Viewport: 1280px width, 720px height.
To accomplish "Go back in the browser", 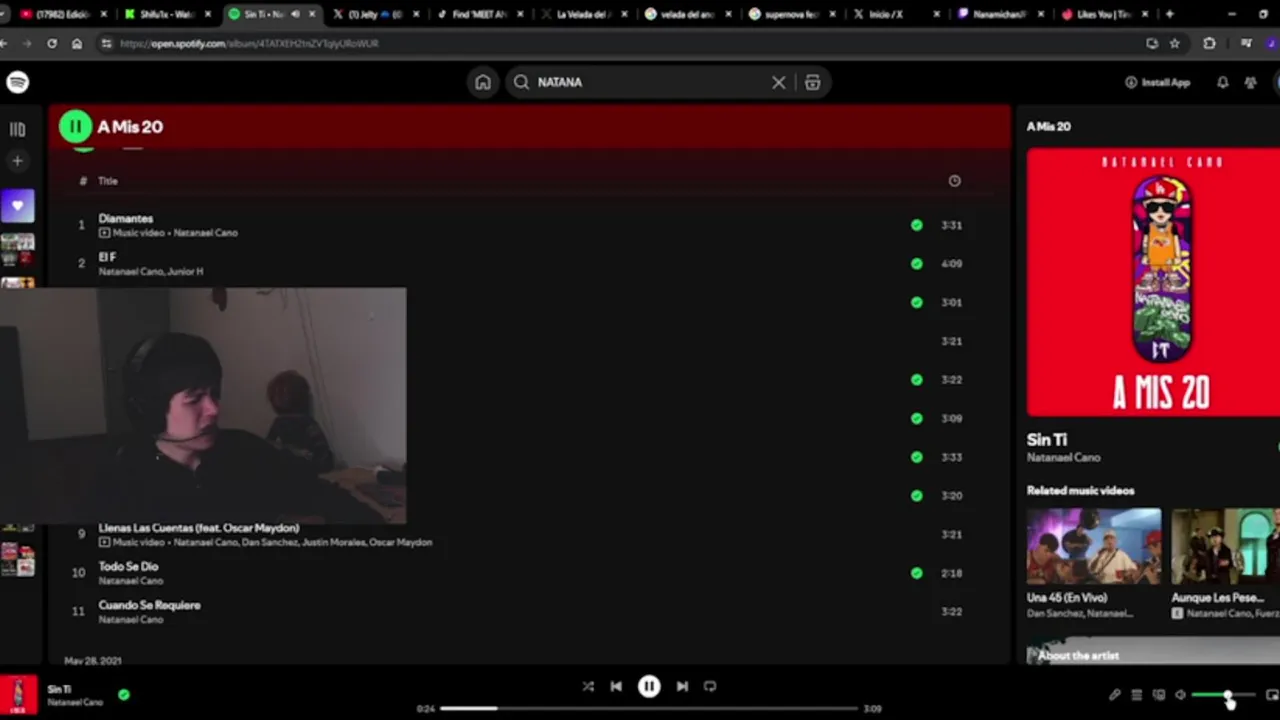I will (5, 43).
